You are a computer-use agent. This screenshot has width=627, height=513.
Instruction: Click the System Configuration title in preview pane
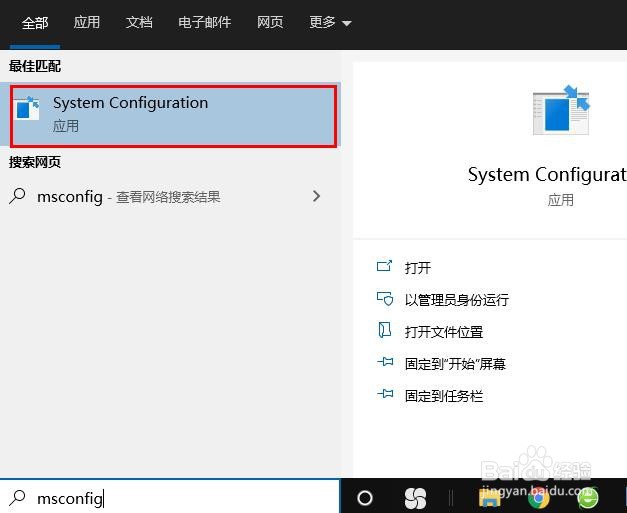547,175
